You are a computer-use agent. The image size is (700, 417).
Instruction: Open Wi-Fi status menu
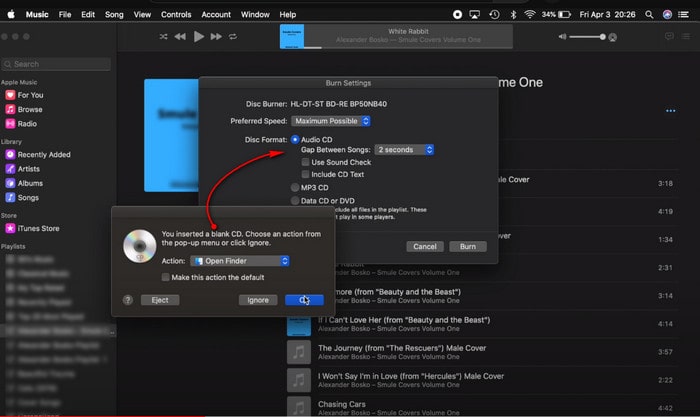[529, 14]
